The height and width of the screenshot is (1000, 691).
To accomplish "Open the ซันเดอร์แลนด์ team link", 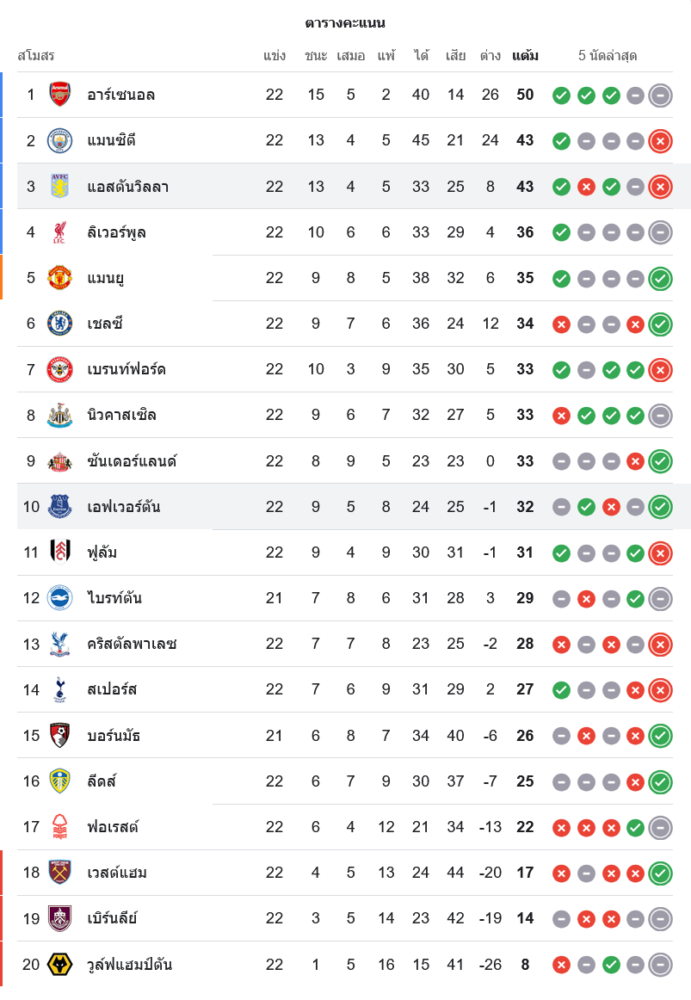I will (131, 461).
